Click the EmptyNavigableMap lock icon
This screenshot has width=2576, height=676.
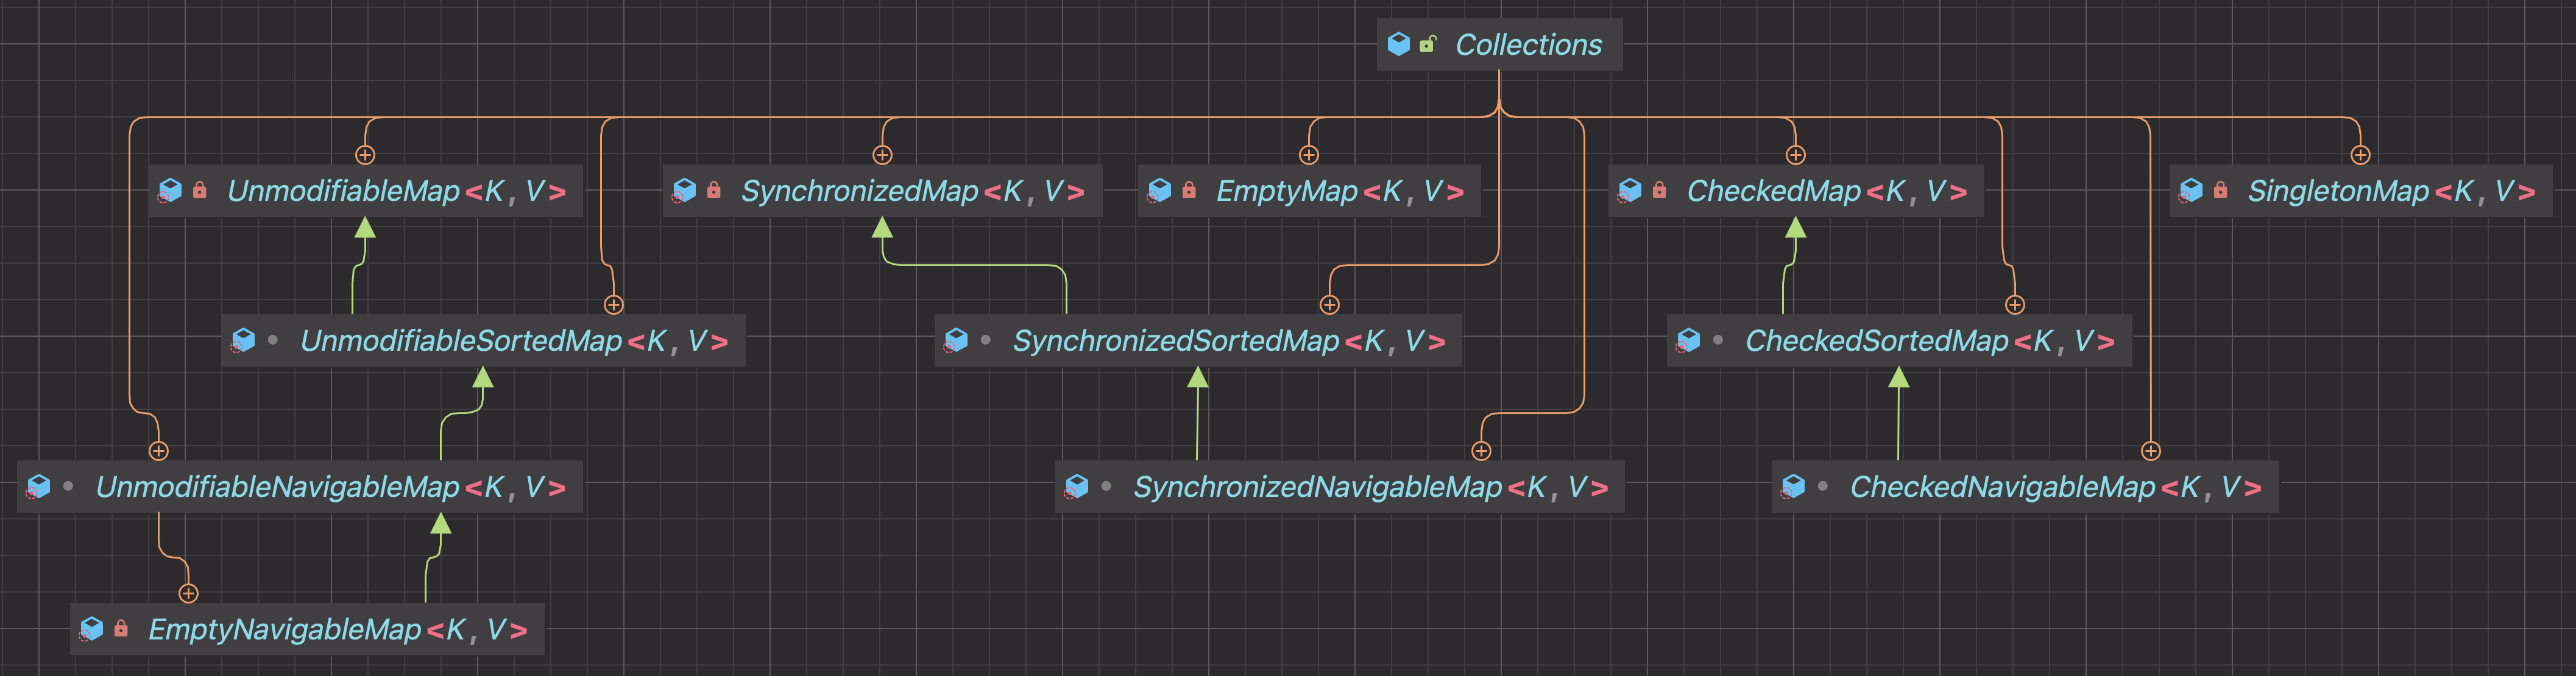click(x=121, y=629)
